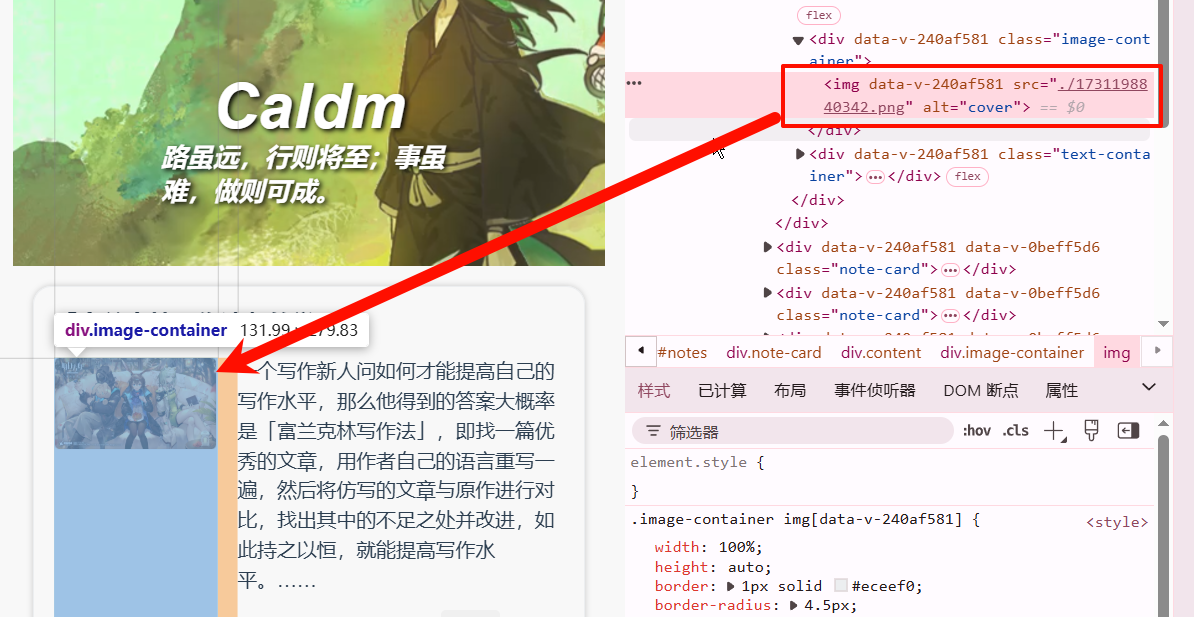Expand more tabs chevron in styles pane
Viewport: 1194px width, 617px height.
tap(1149, 388)
